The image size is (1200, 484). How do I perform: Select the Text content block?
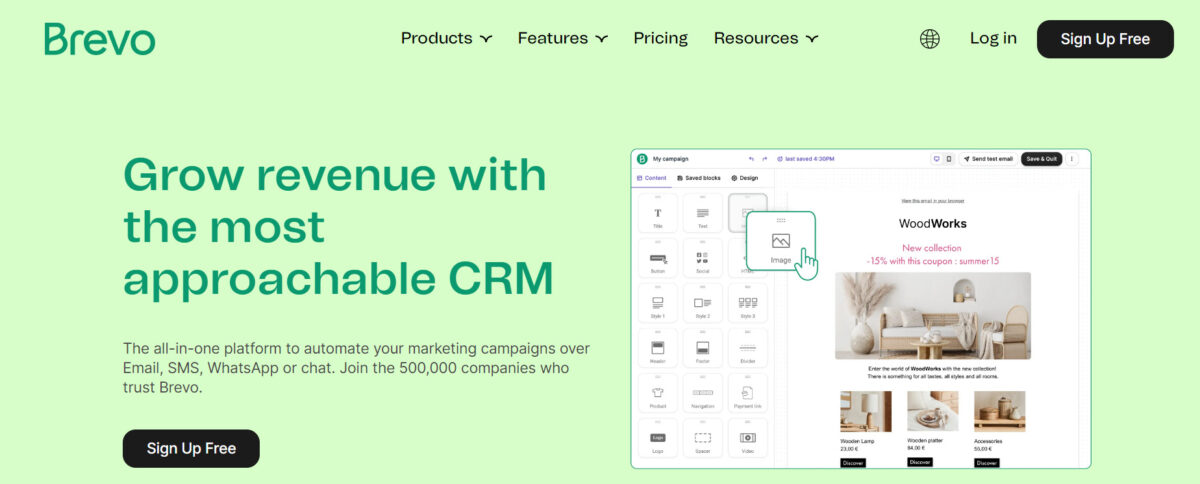tap(703, 214)
